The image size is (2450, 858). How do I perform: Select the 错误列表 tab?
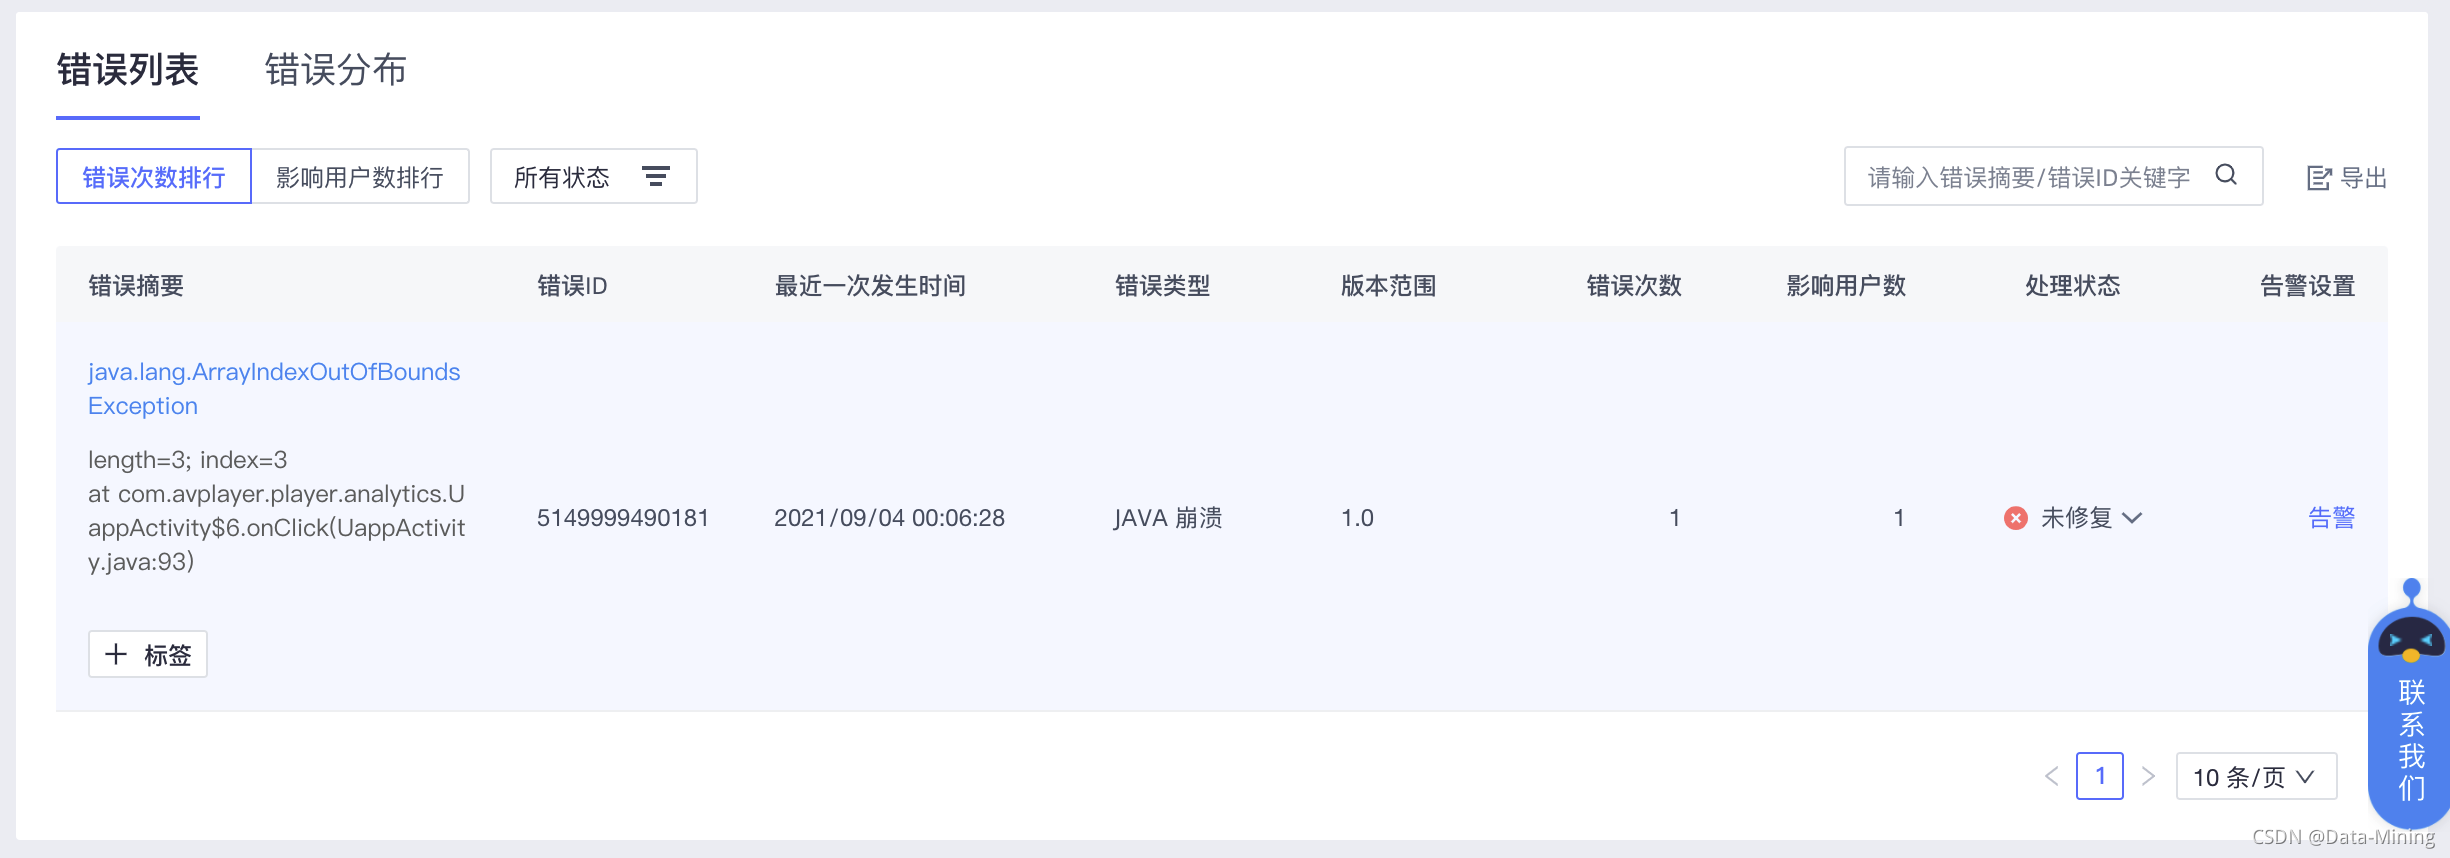tap(128, 70)
